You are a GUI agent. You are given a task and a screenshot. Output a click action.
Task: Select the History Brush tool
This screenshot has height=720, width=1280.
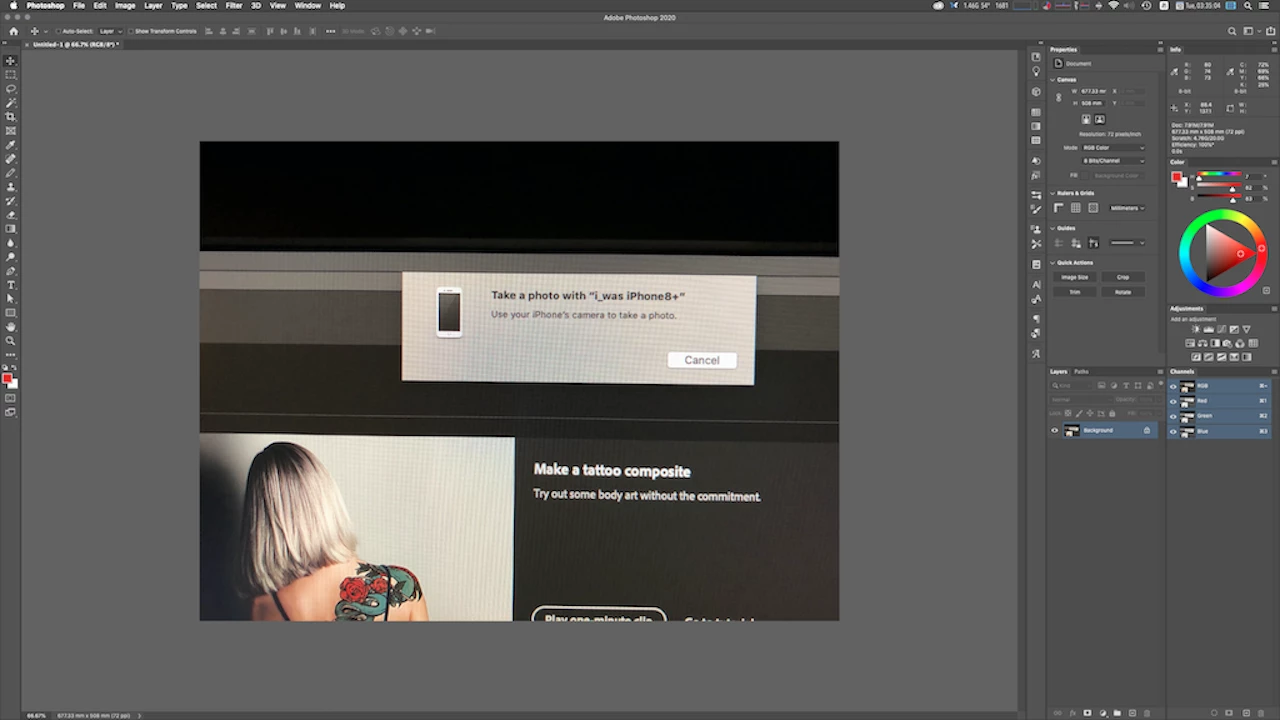(11, 201)
